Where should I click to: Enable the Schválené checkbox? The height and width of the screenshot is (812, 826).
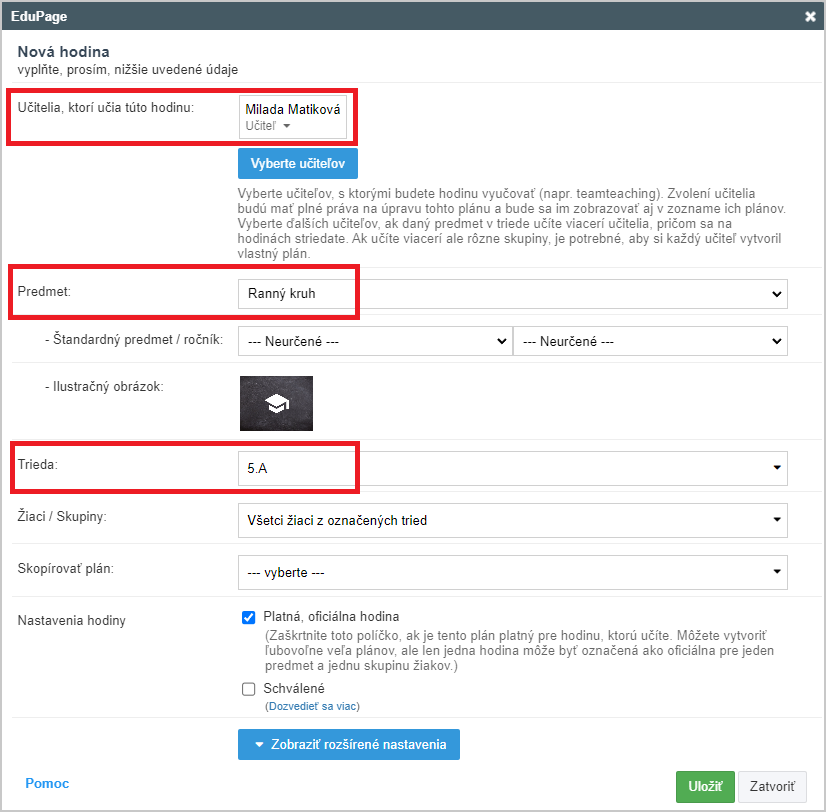click(249, 689)
